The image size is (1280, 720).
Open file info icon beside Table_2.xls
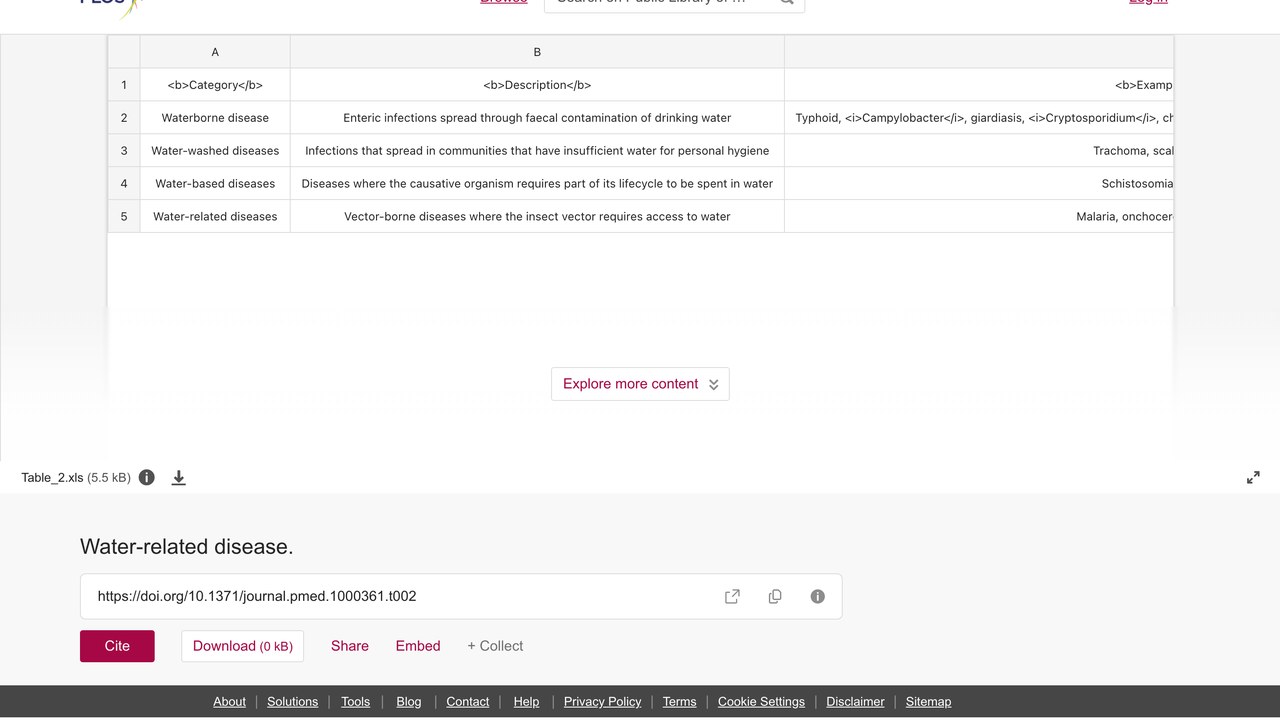tap(147, 477)
